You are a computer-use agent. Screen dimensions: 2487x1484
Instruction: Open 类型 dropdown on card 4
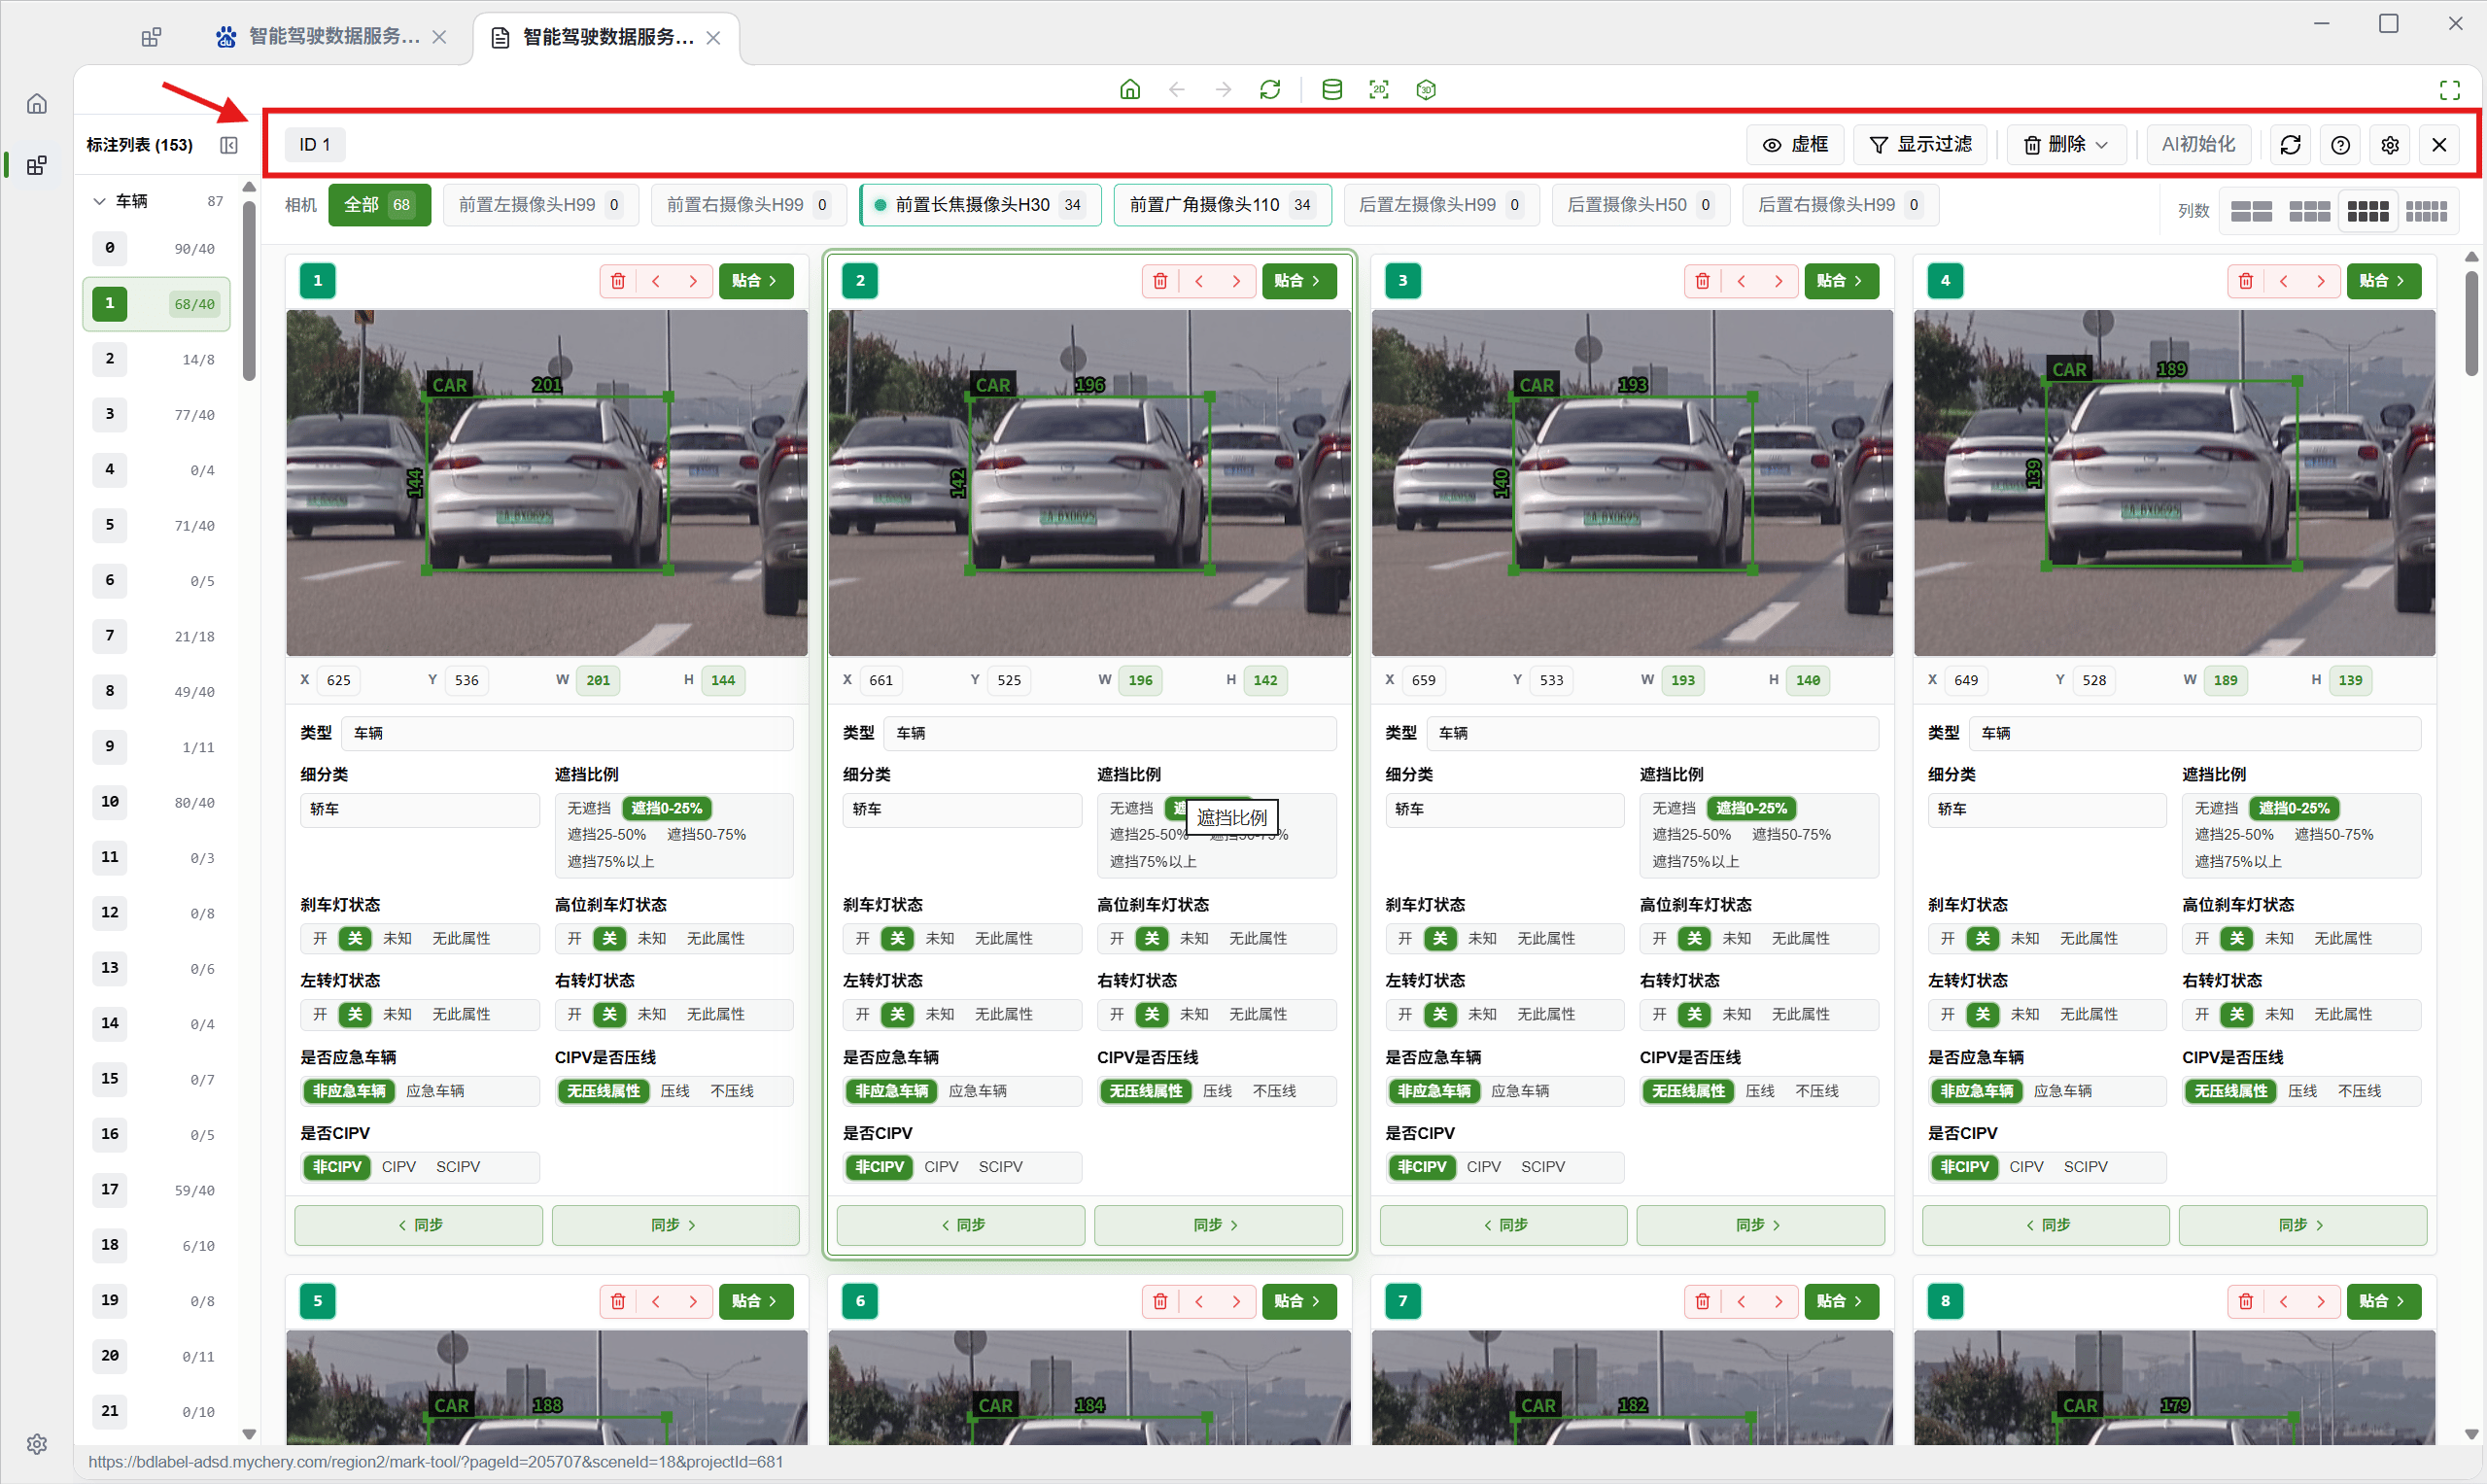coord(2195,733)
